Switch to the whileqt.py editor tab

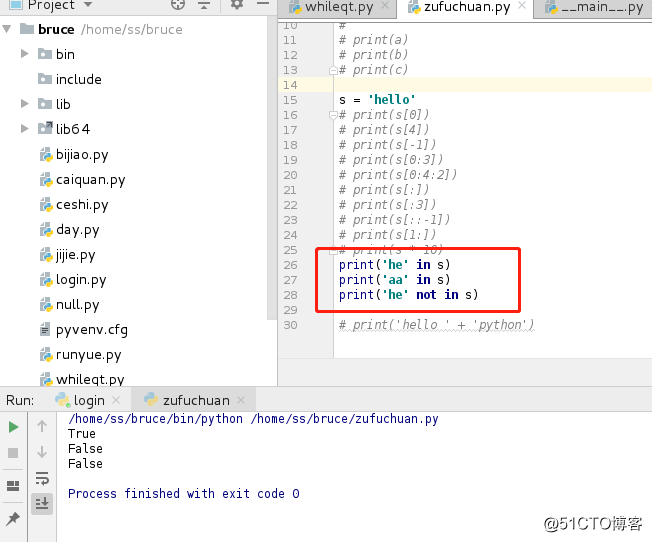(338, 7)
